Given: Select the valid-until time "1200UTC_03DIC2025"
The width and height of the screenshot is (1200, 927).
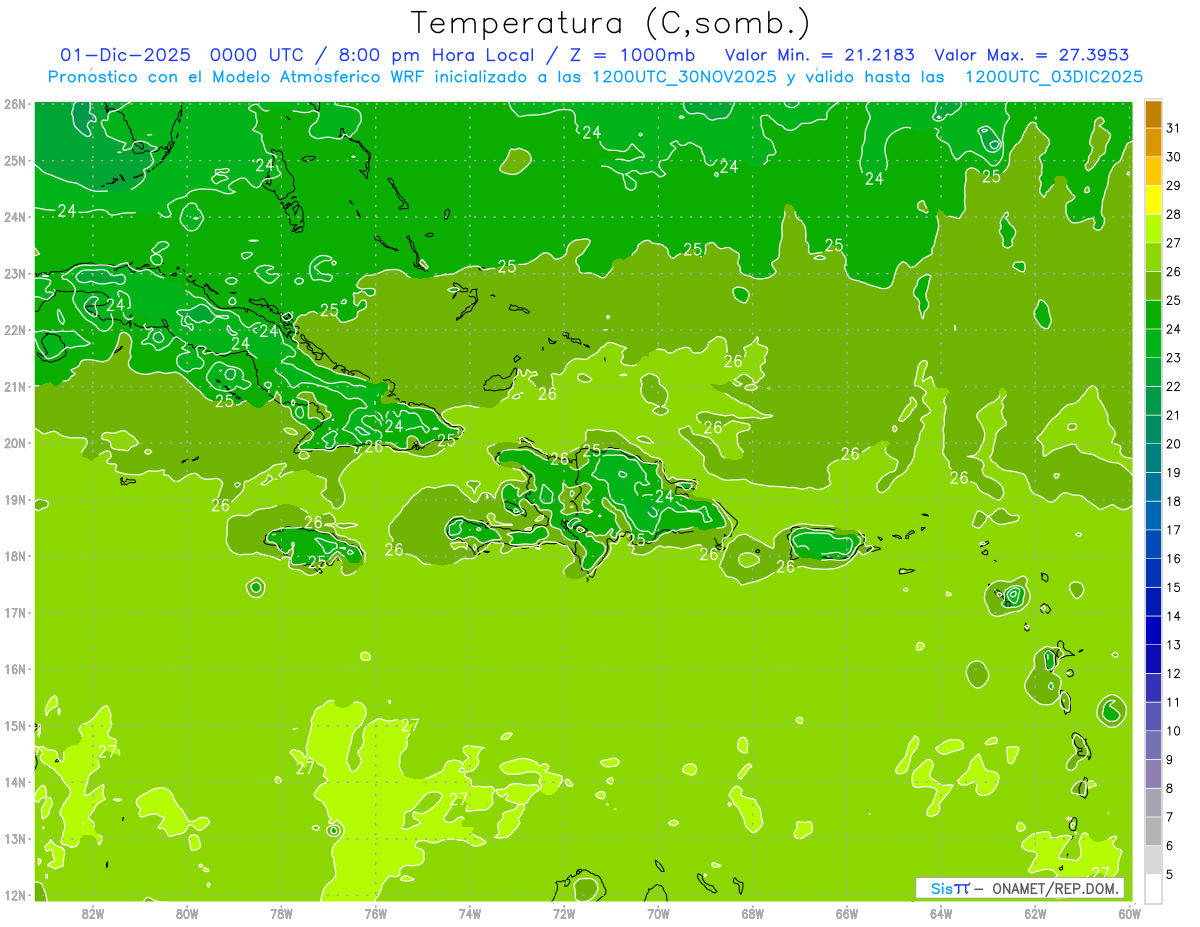Looking at the screenshot, I should [x=1054, y=77].
